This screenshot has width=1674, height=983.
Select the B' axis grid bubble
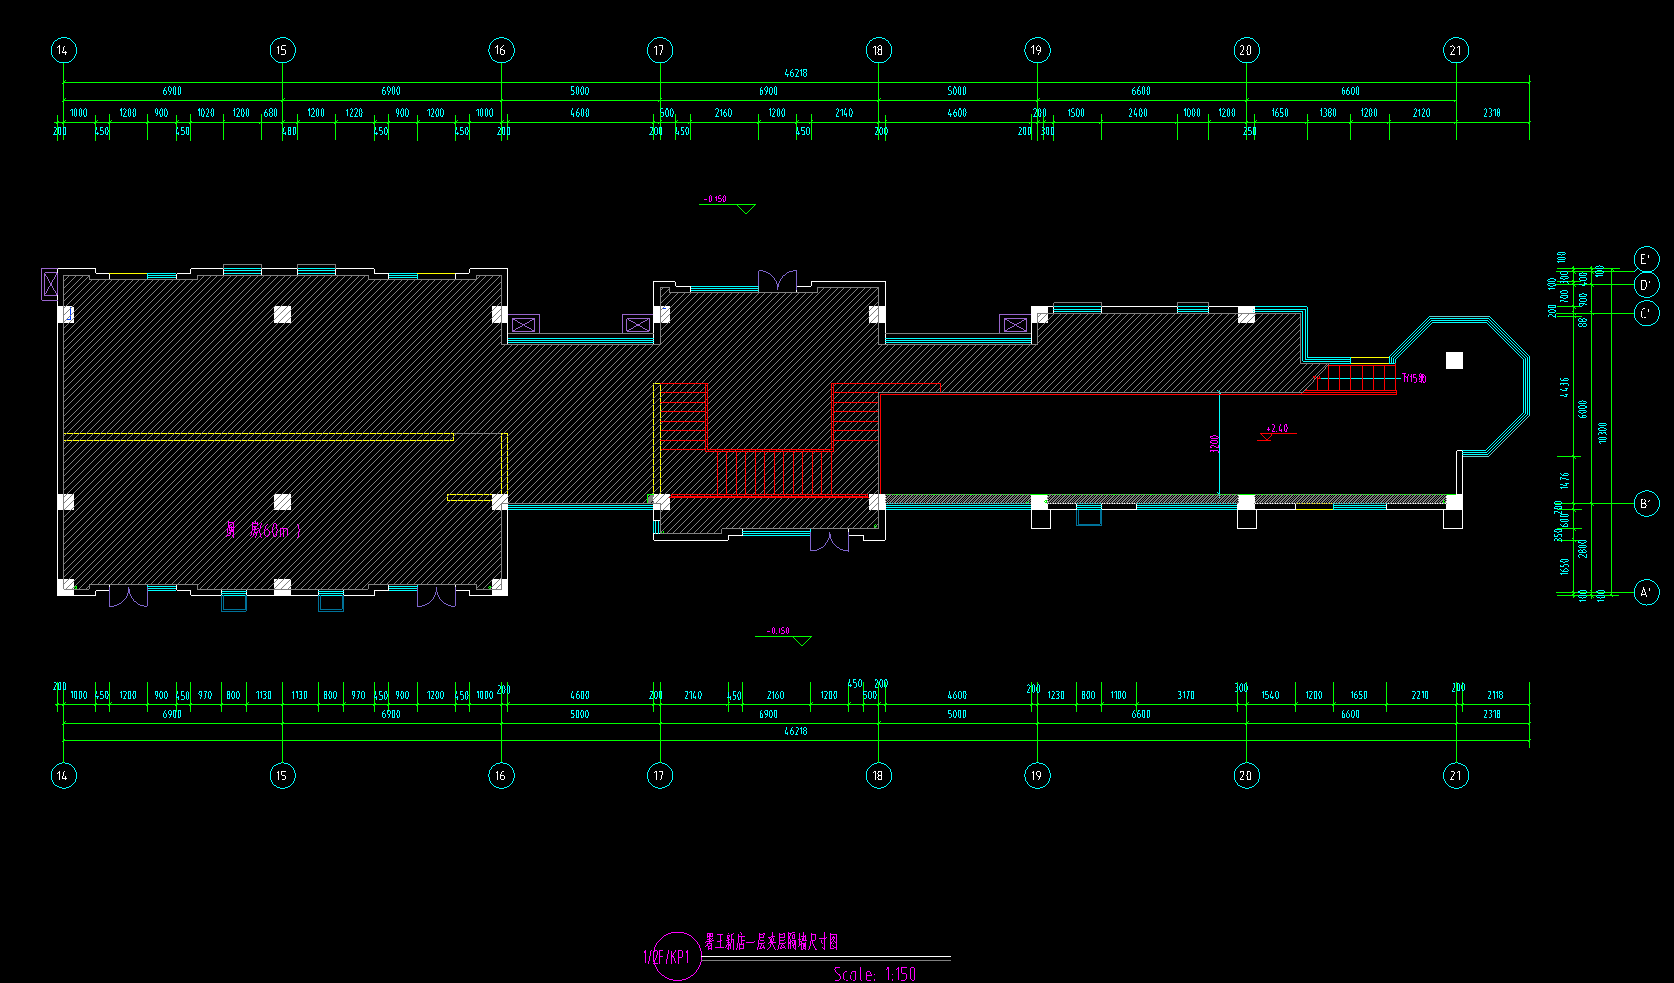coord(1646,504)
